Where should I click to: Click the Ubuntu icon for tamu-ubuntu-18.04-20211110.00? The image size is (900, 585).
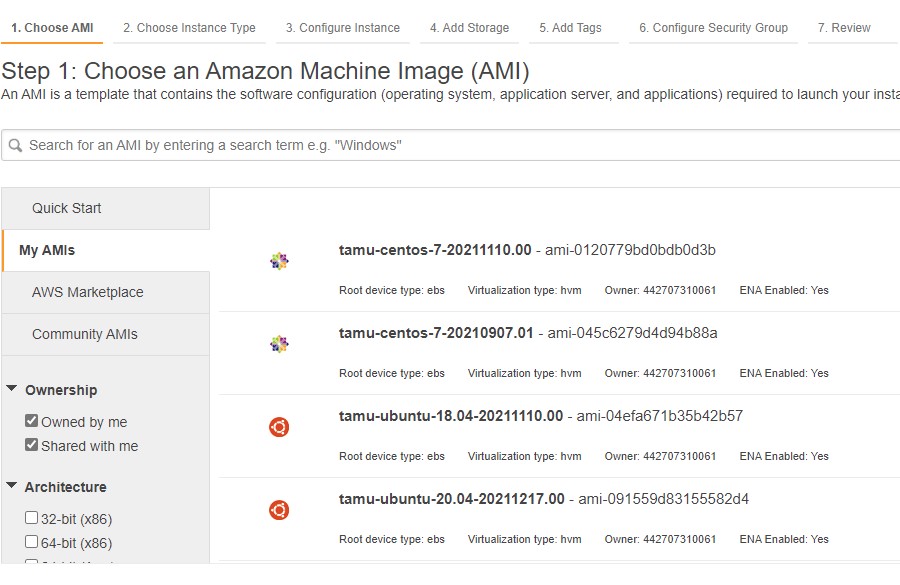point(279,428)
